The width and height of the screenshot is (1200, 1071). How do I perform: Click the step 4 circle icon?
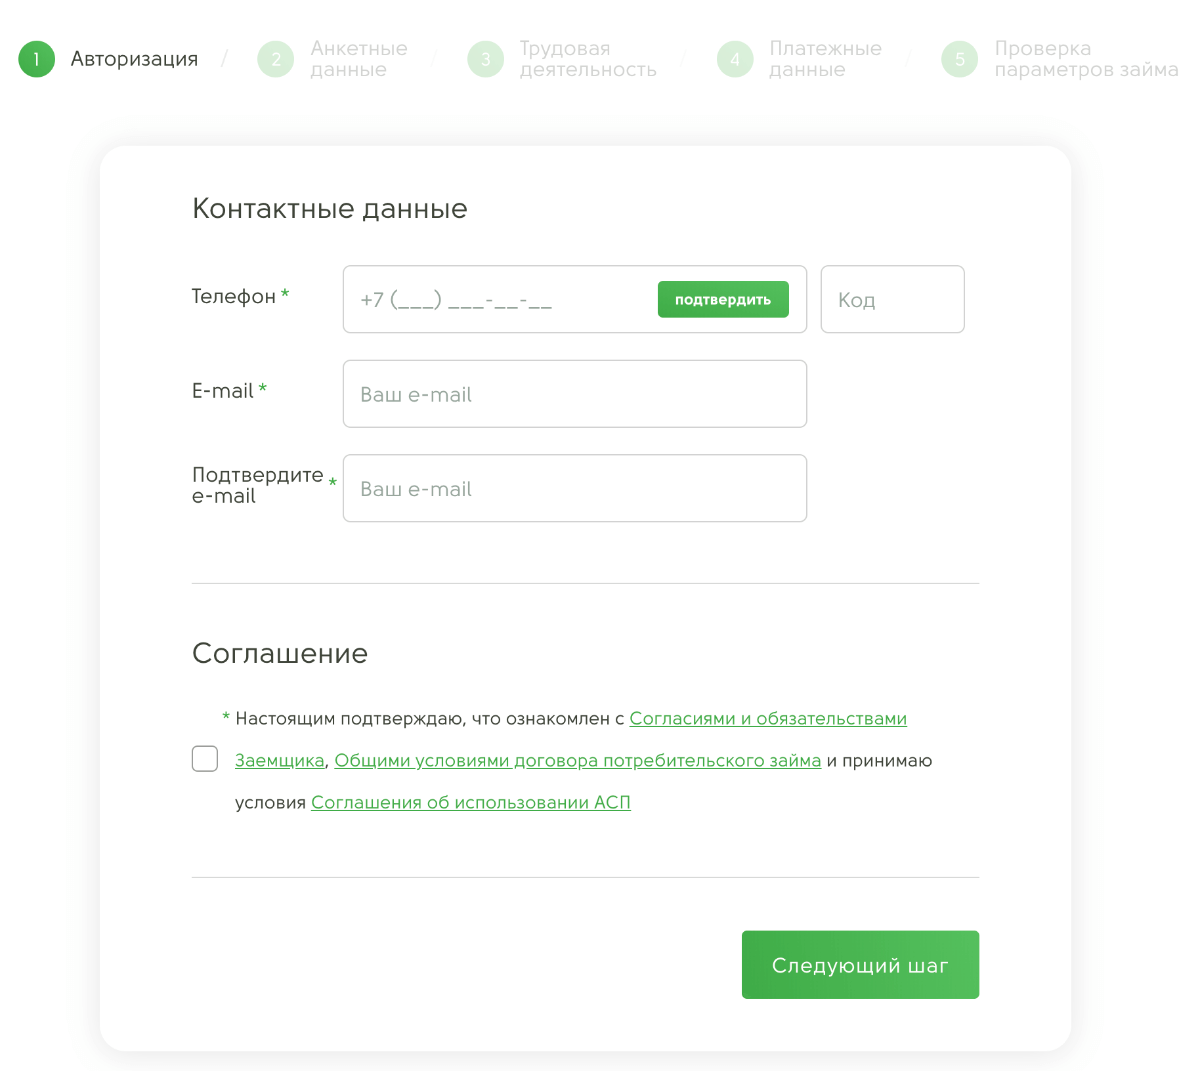(735, 59)
